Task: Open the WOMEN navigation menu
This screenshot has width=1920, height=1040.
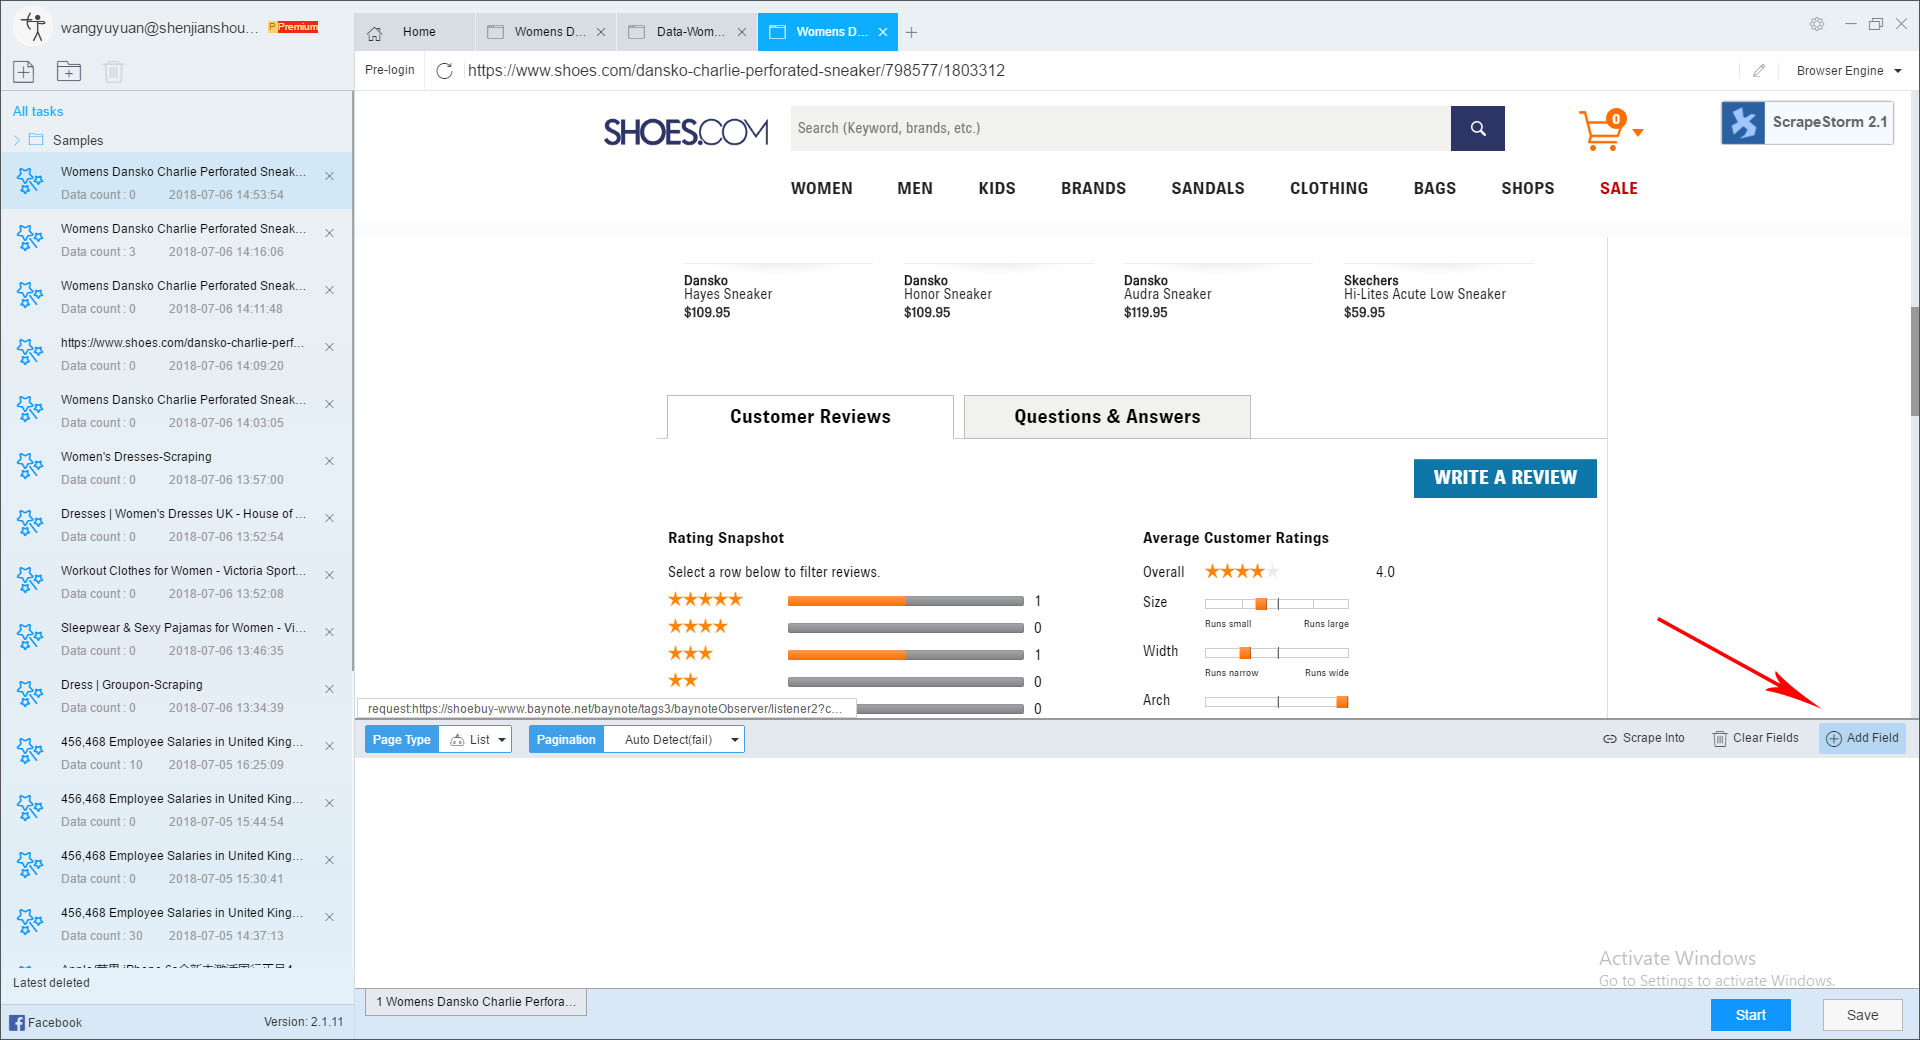Action: pyautogui.click(x=822, y=189)
